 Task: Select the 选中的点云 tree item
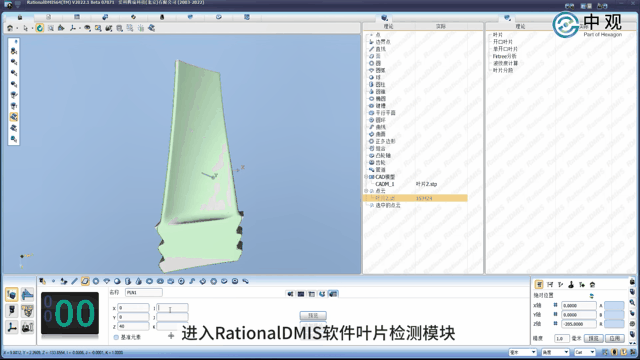(387, 205)
